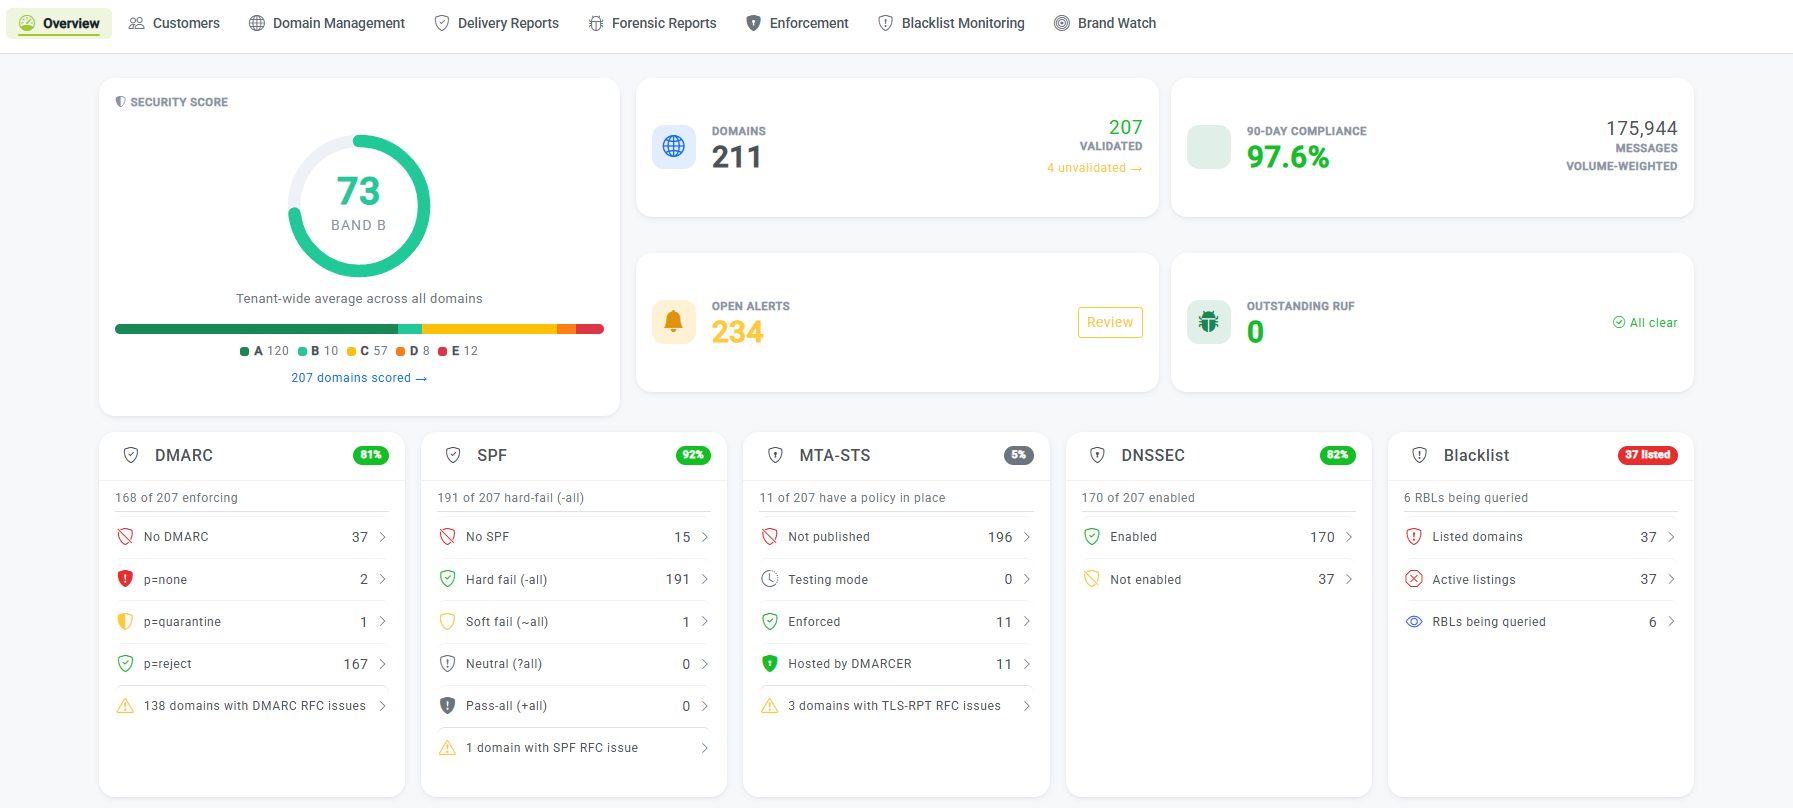Open Hard fail (-all) row chevron
The image size is (1793, 808).
704,579
